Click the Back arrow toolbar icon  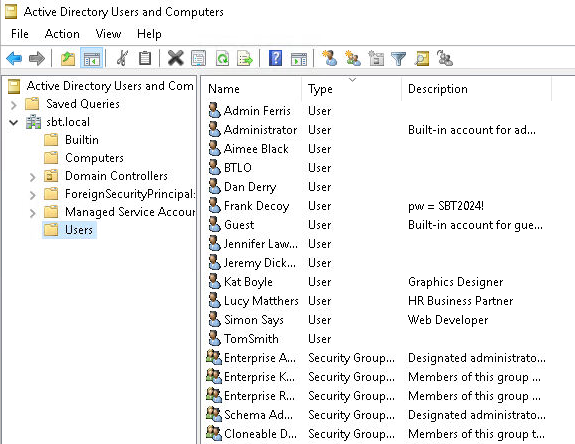coord(14,58)
